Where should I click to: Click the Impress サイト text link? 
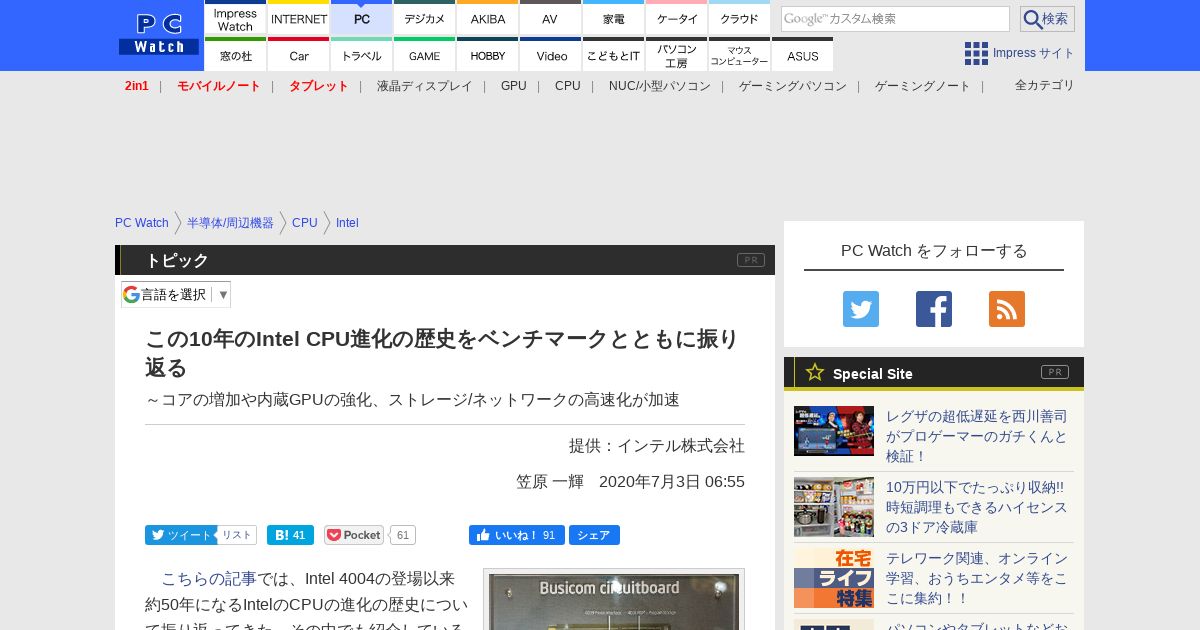1034,53
